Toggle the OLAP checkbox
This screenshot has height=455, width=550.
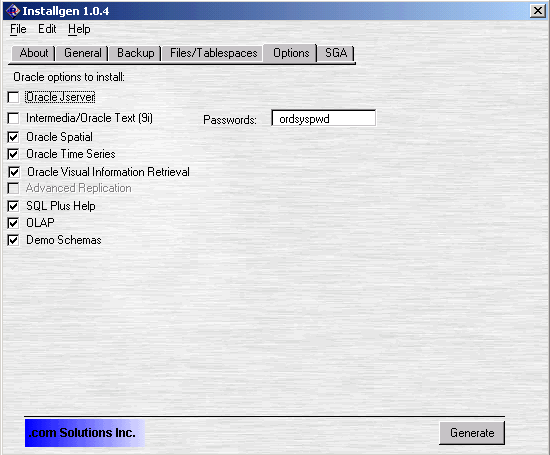pos(13,223)
